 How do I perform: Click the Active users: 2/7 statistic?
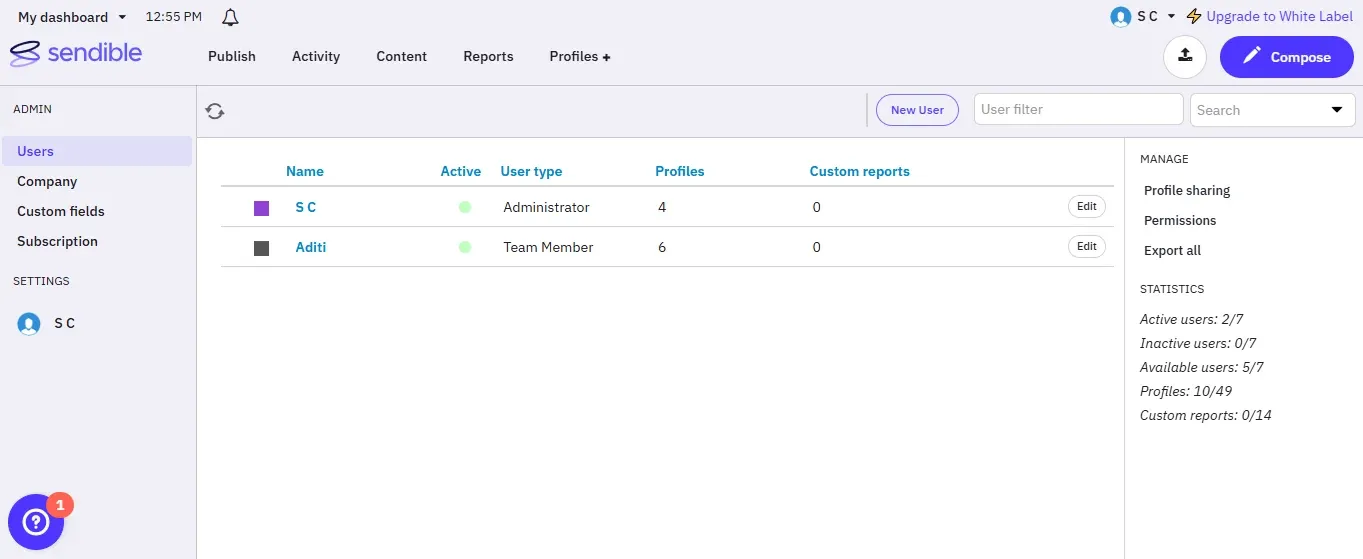(x=1192, y=319)
